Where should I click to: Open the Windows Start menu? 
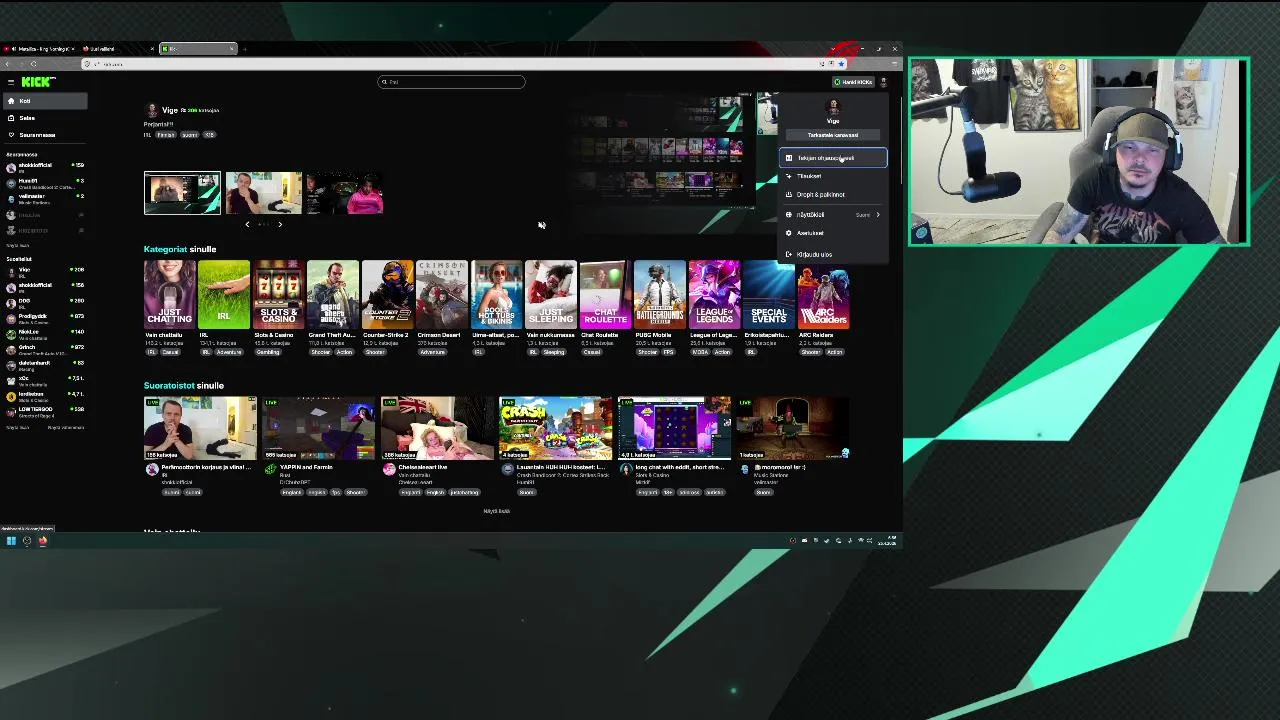click(11, 541)
